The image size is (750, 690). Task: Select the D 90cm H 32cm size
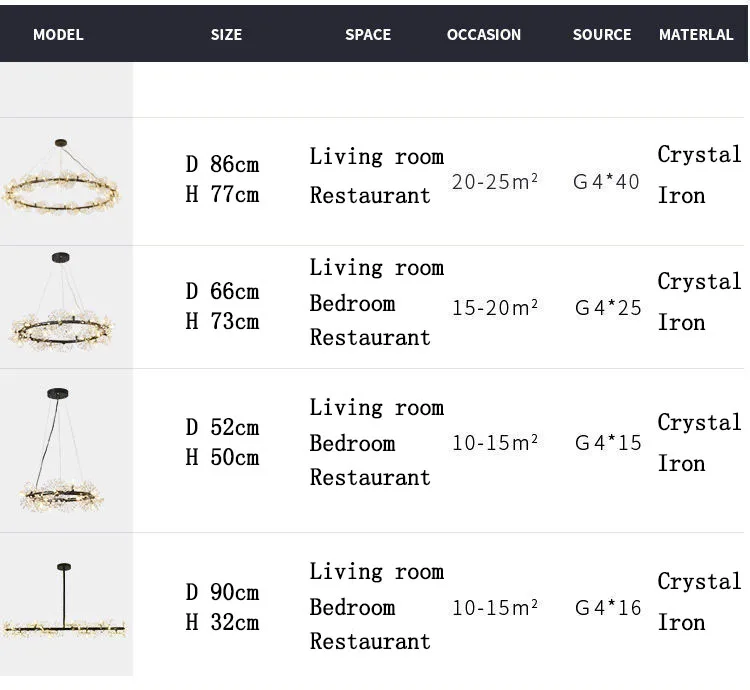click(222, 607)
